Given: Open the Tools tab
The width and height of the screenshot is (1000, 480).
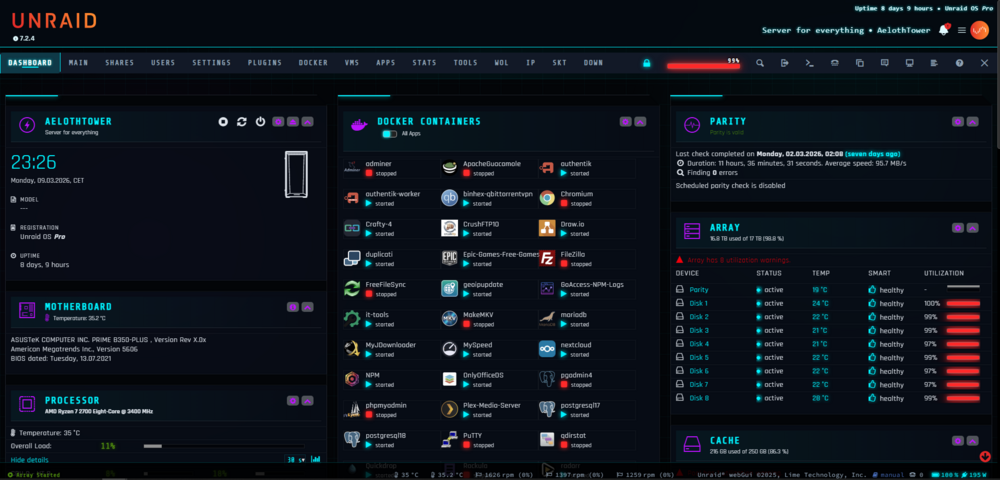Looking at the screenshot, I should [466, 63].
